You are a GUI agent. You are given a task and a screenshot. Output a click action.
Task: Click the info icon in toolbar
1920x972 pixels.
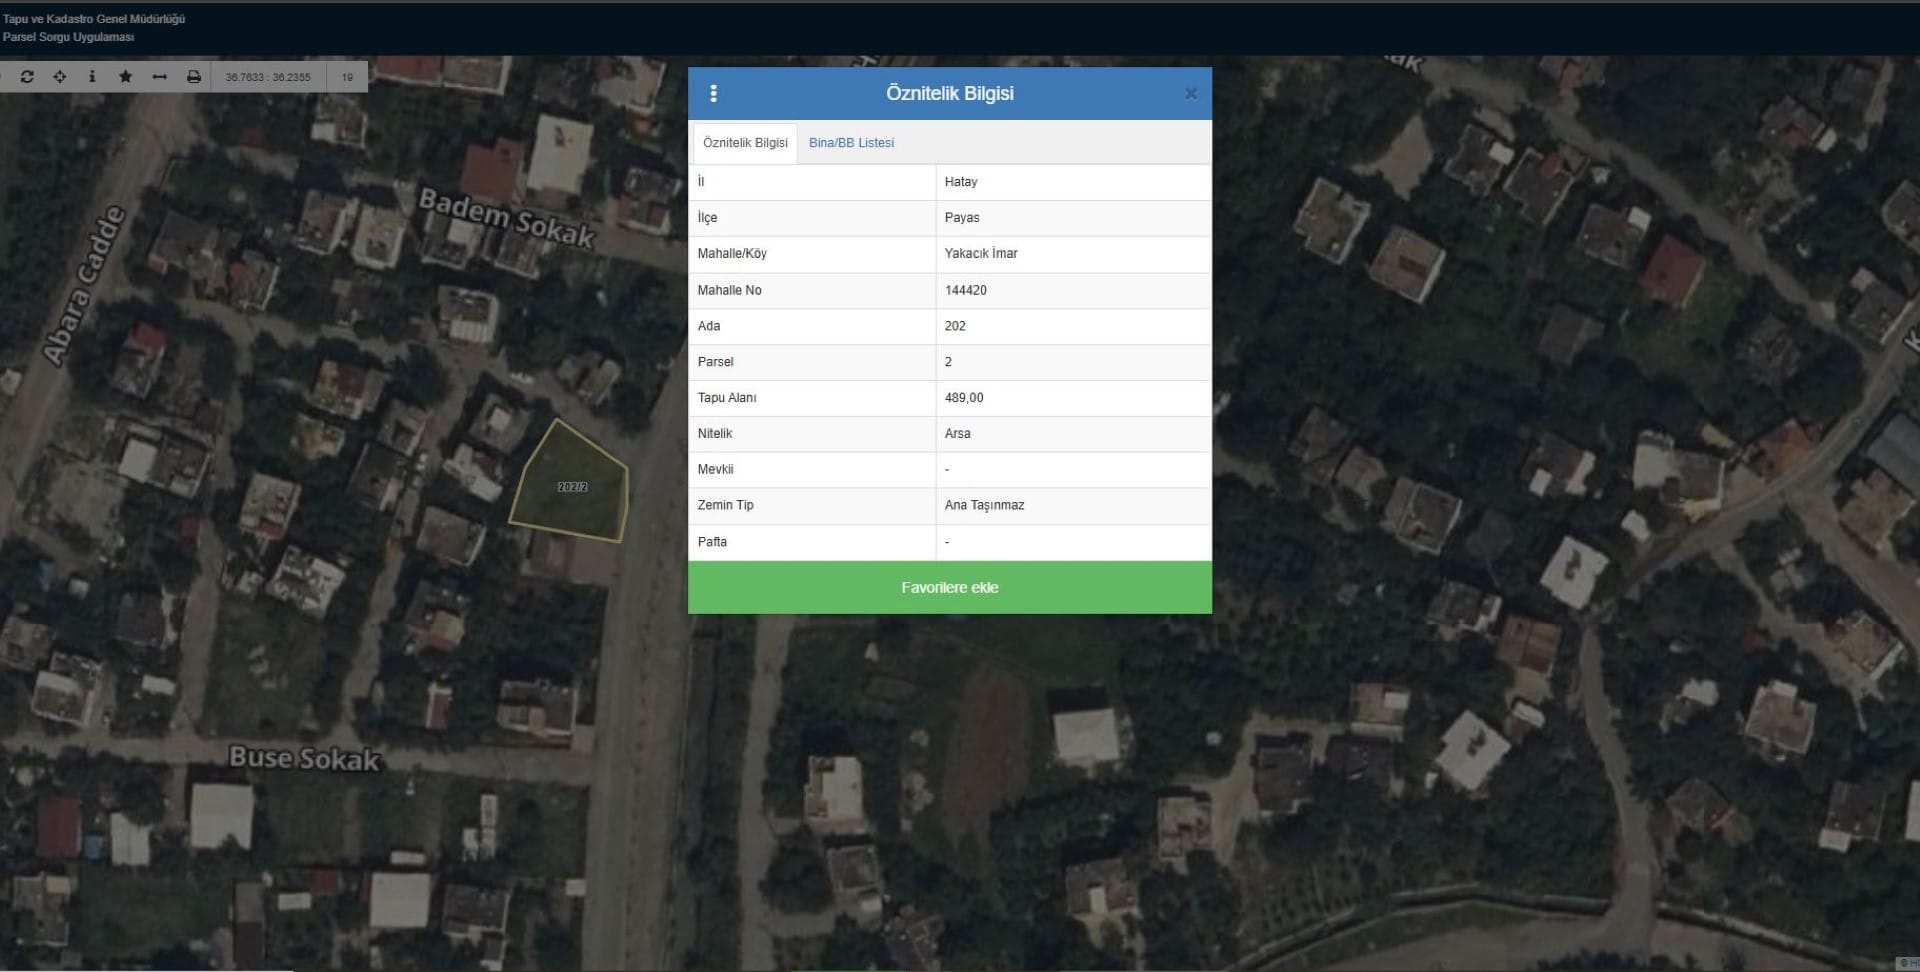coord(92,77)
